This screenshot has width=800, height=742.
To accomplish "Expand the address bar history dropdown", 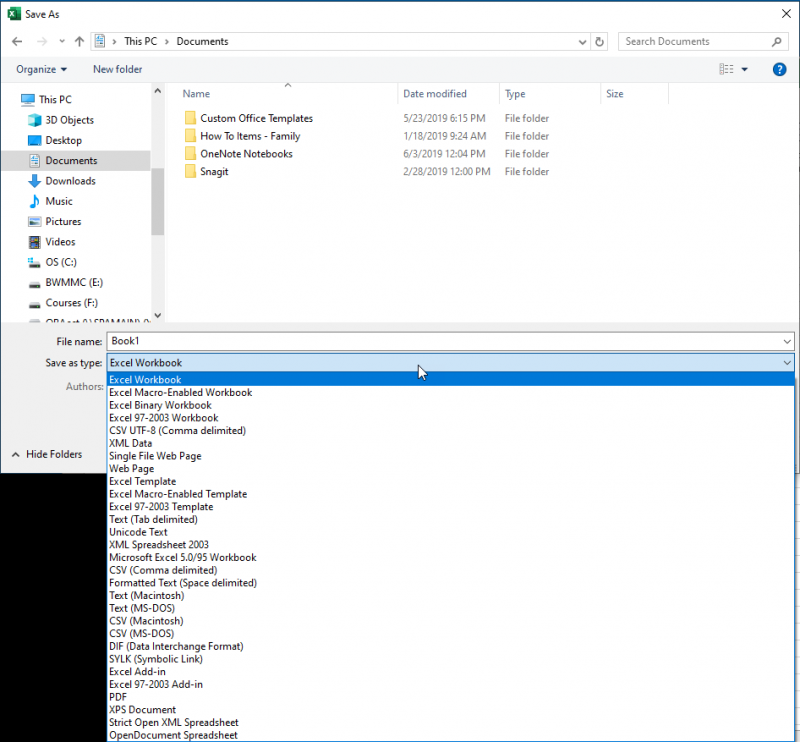I will [582, 42].
